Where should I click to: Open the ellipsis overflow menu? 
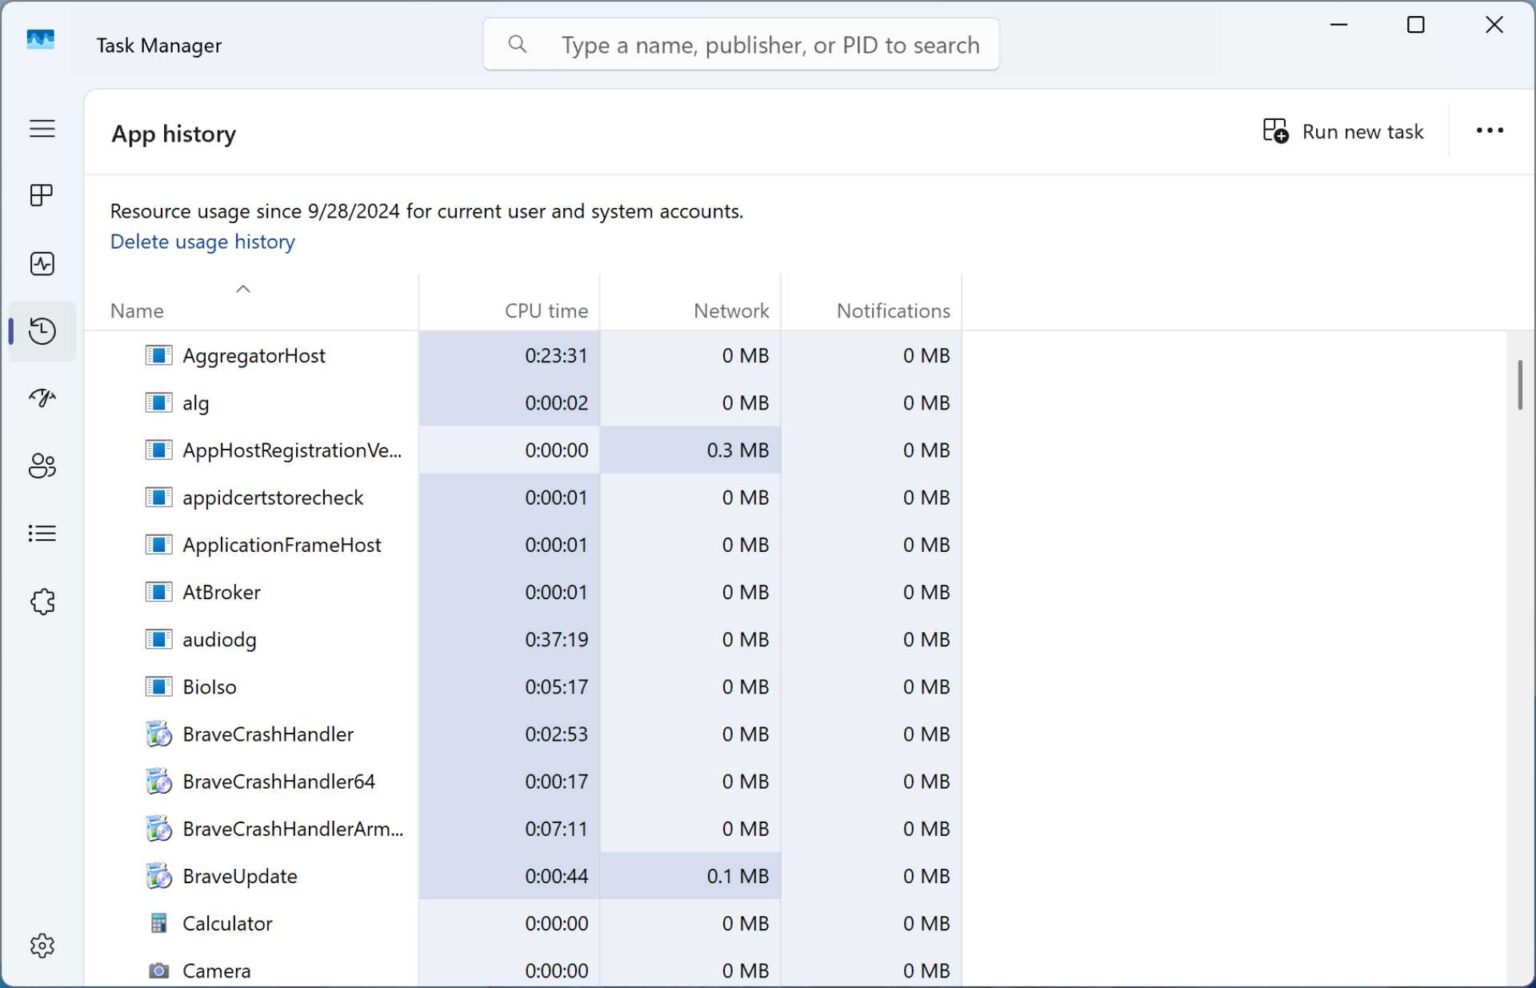tap(1489, 130)
